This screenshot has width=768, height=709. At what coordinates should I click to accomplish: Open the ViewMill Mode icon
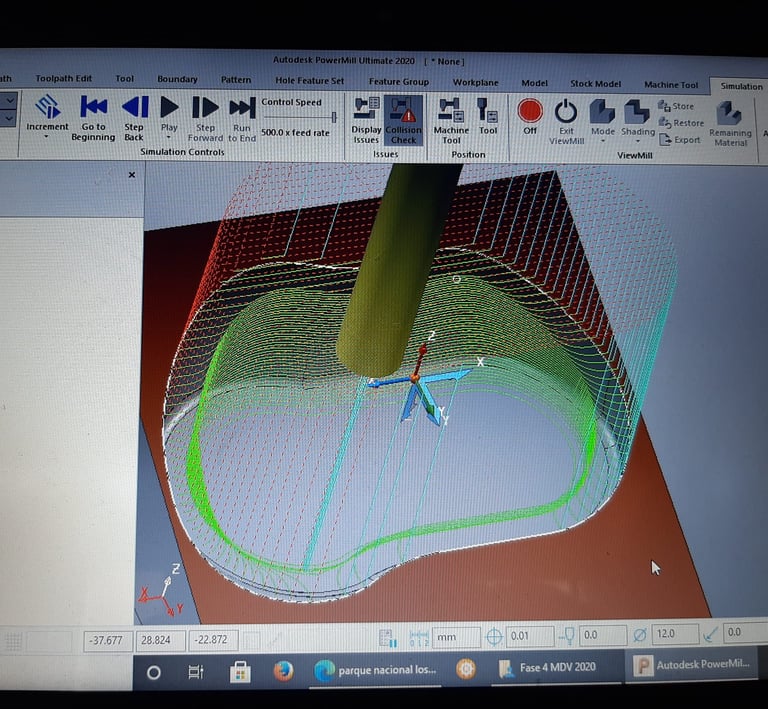tap(602, 111)
